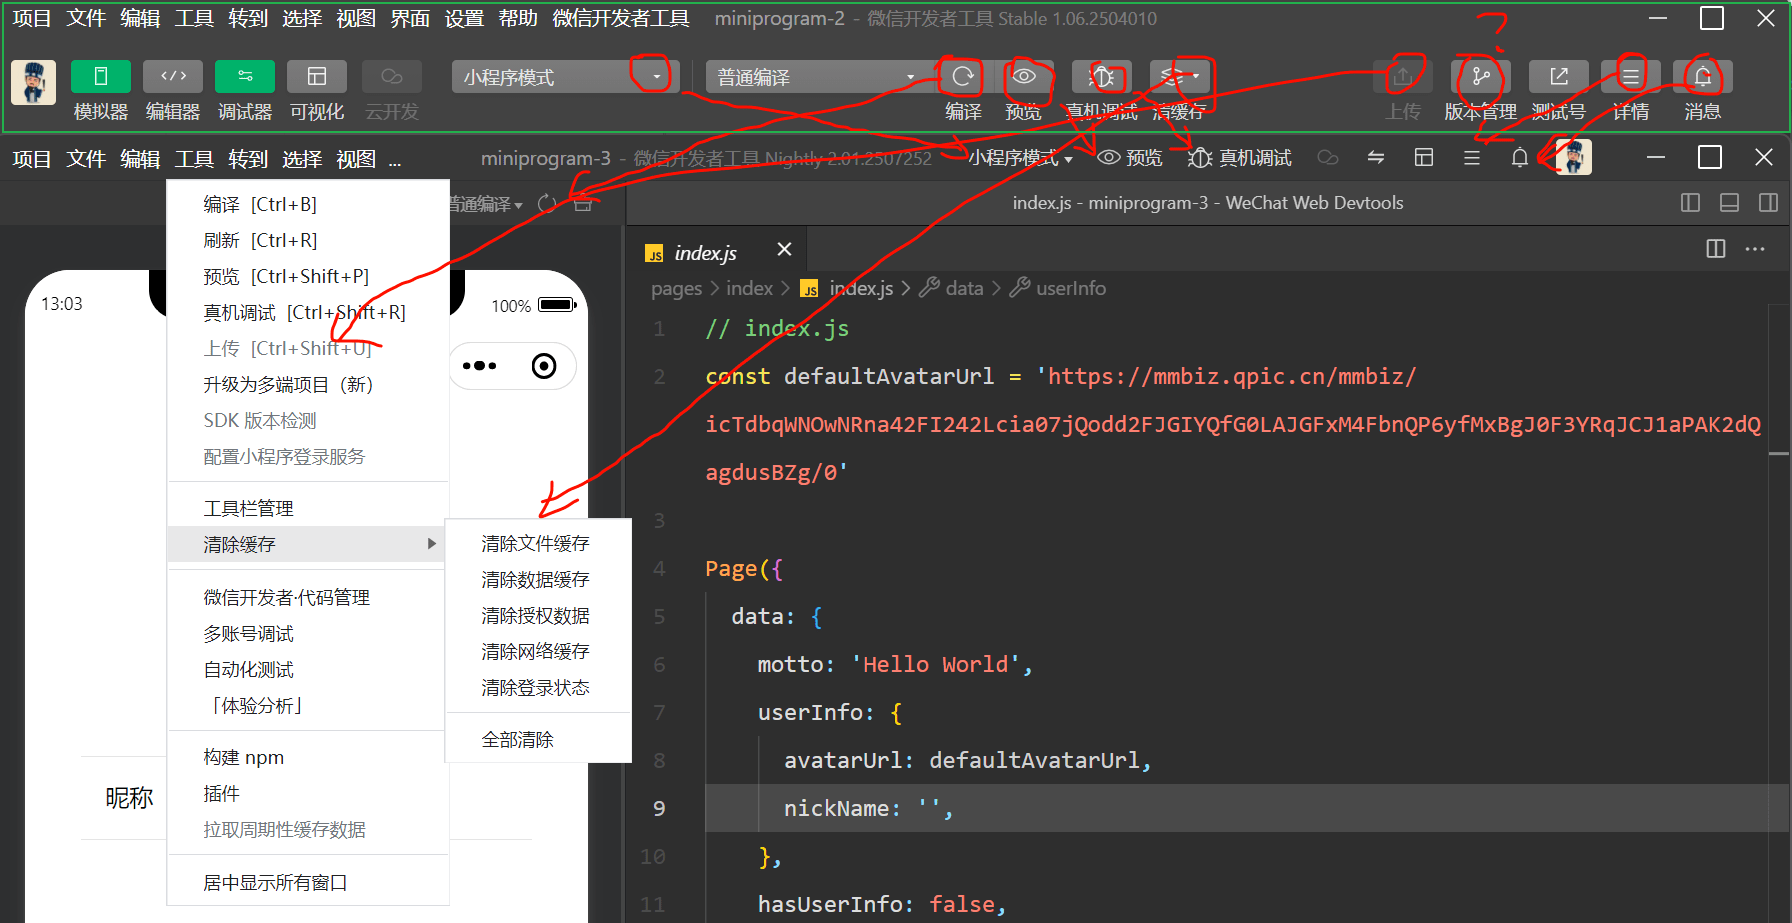Click the 测试号 external-link icon

(1559, 77)
